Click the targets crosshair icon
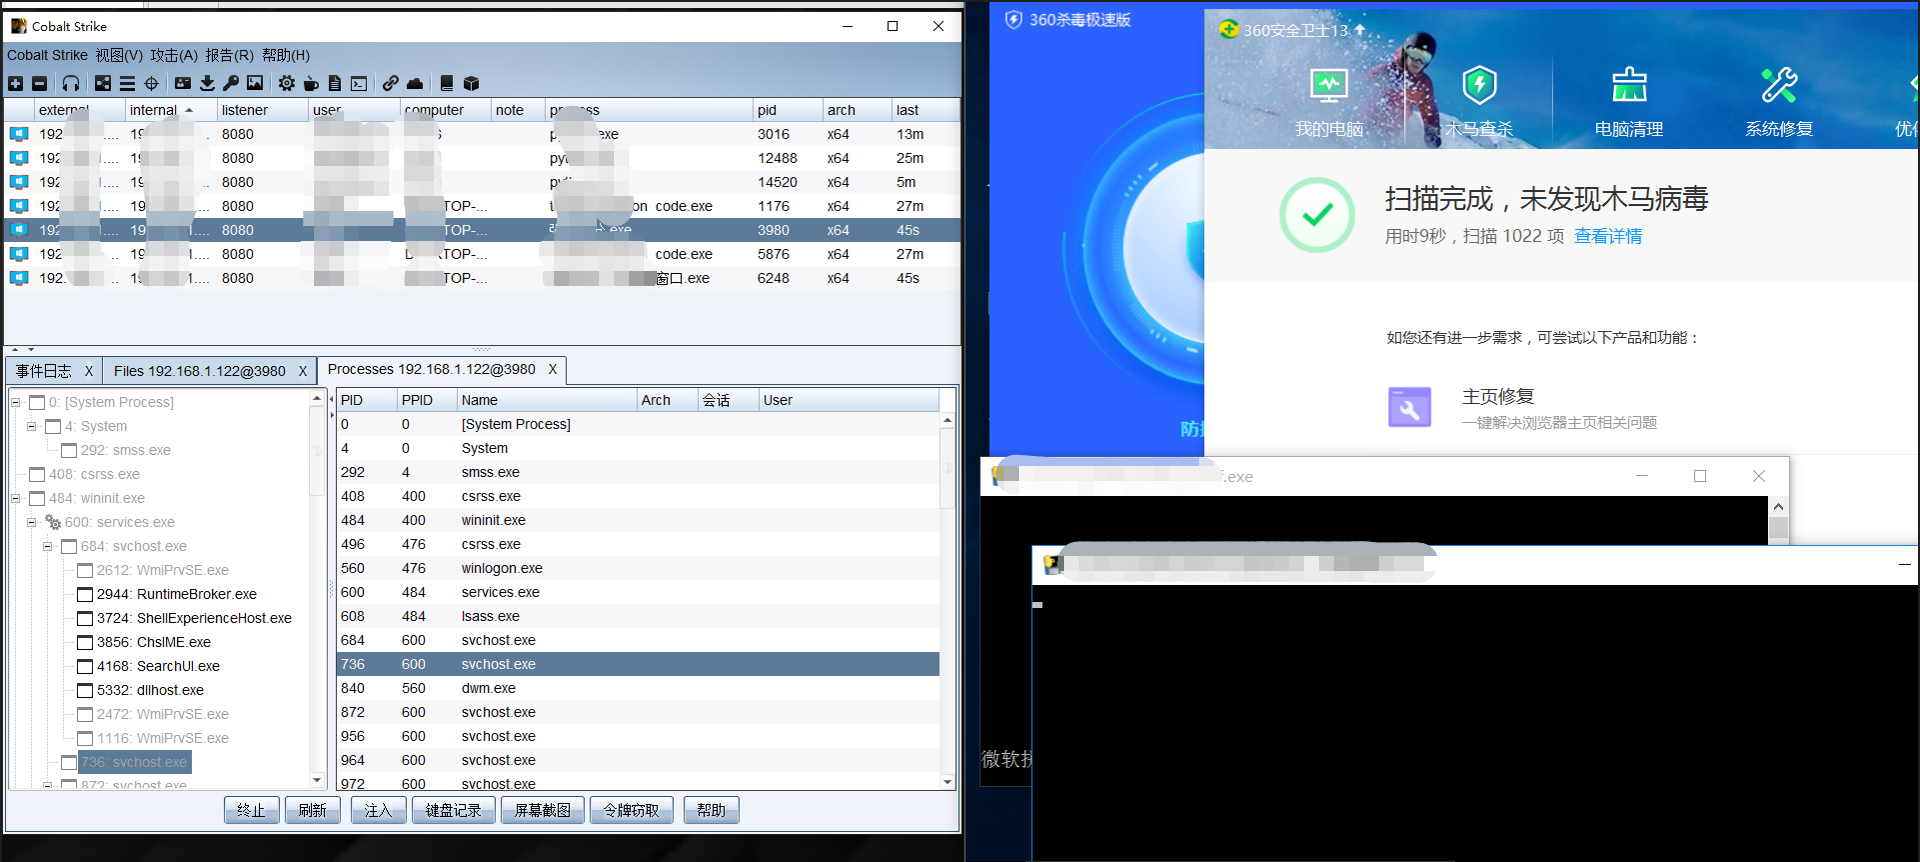 [151, 83]
